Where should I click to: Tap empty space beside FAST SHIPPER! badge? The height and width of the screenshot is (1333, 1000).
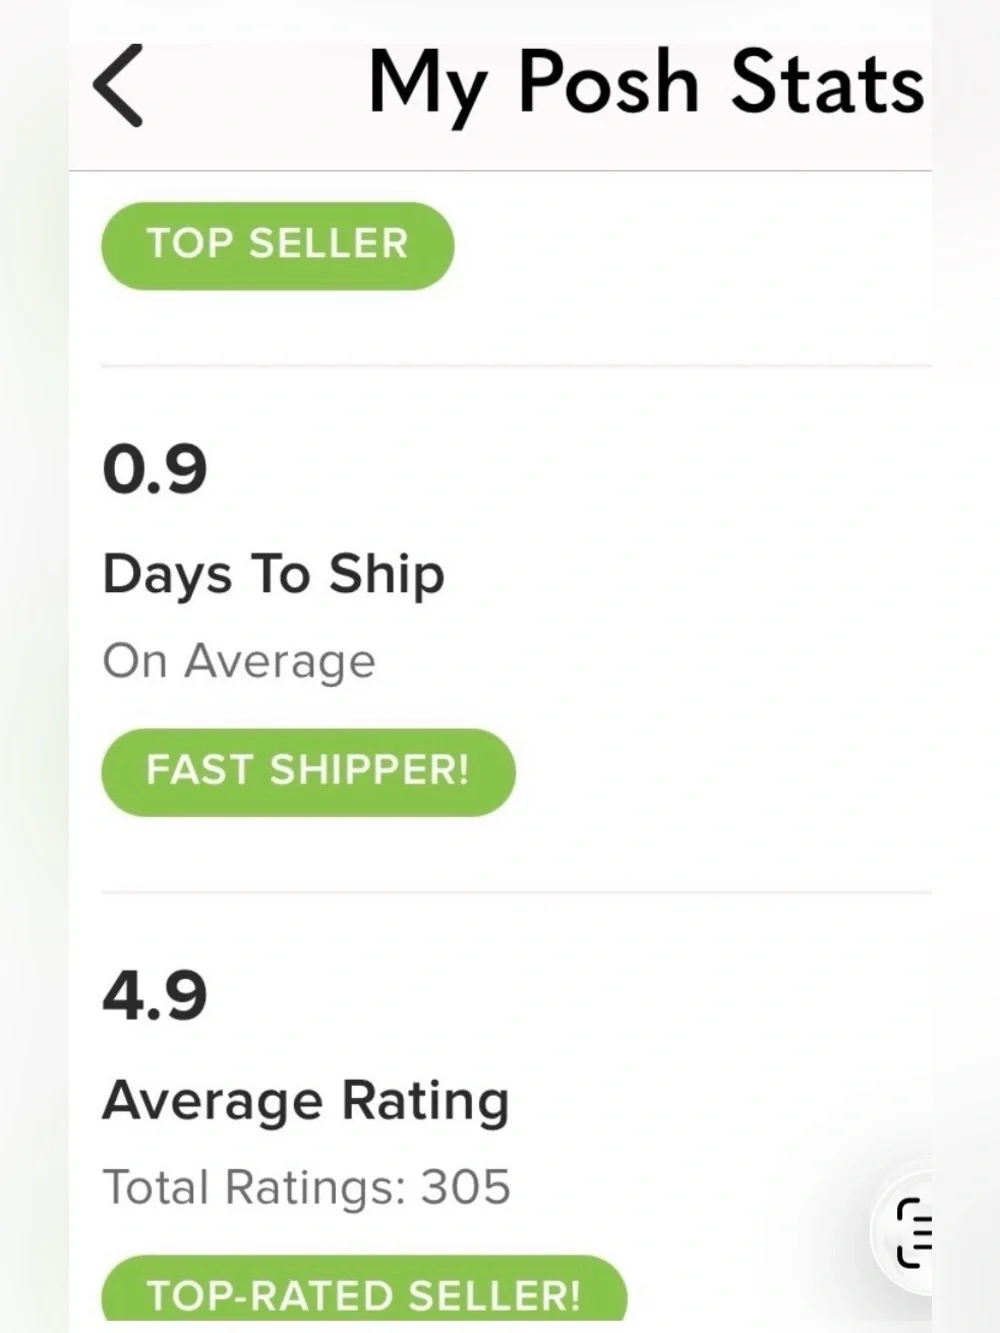(x=720, y=772)
